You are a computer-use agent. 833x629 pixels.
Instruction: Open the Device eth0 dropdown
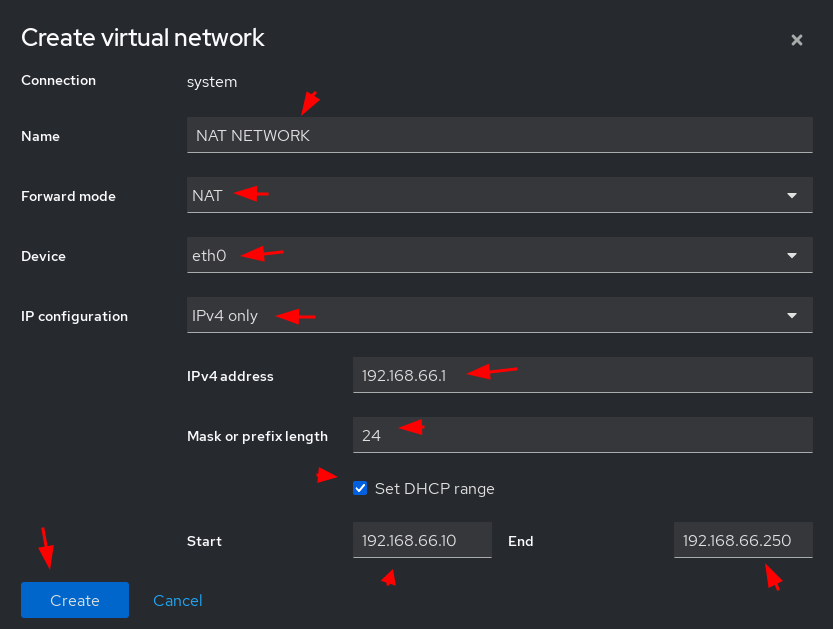point(499,255)
